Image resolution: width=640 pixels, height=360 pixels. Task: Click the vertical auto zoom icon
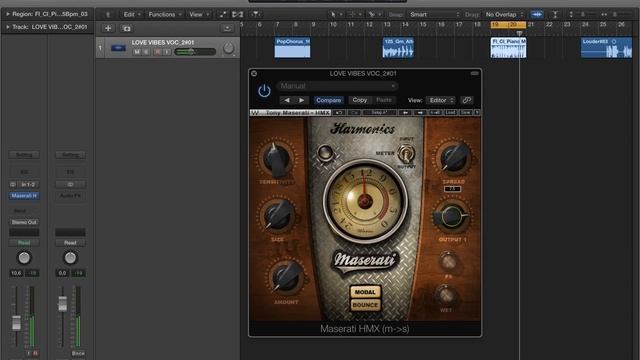coord(555,14)
